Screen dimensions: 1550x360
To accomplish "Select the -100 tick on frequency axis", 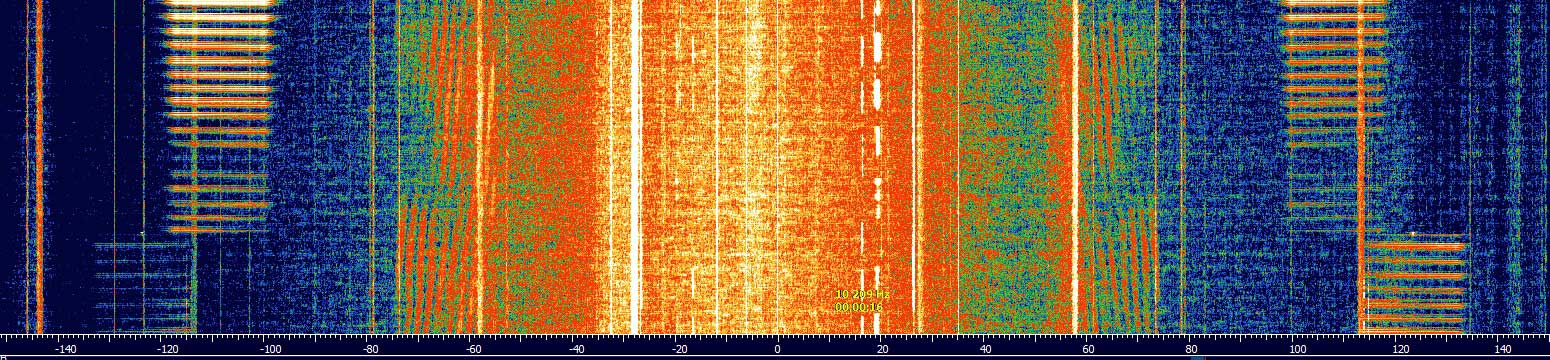I will pos(270,349).
